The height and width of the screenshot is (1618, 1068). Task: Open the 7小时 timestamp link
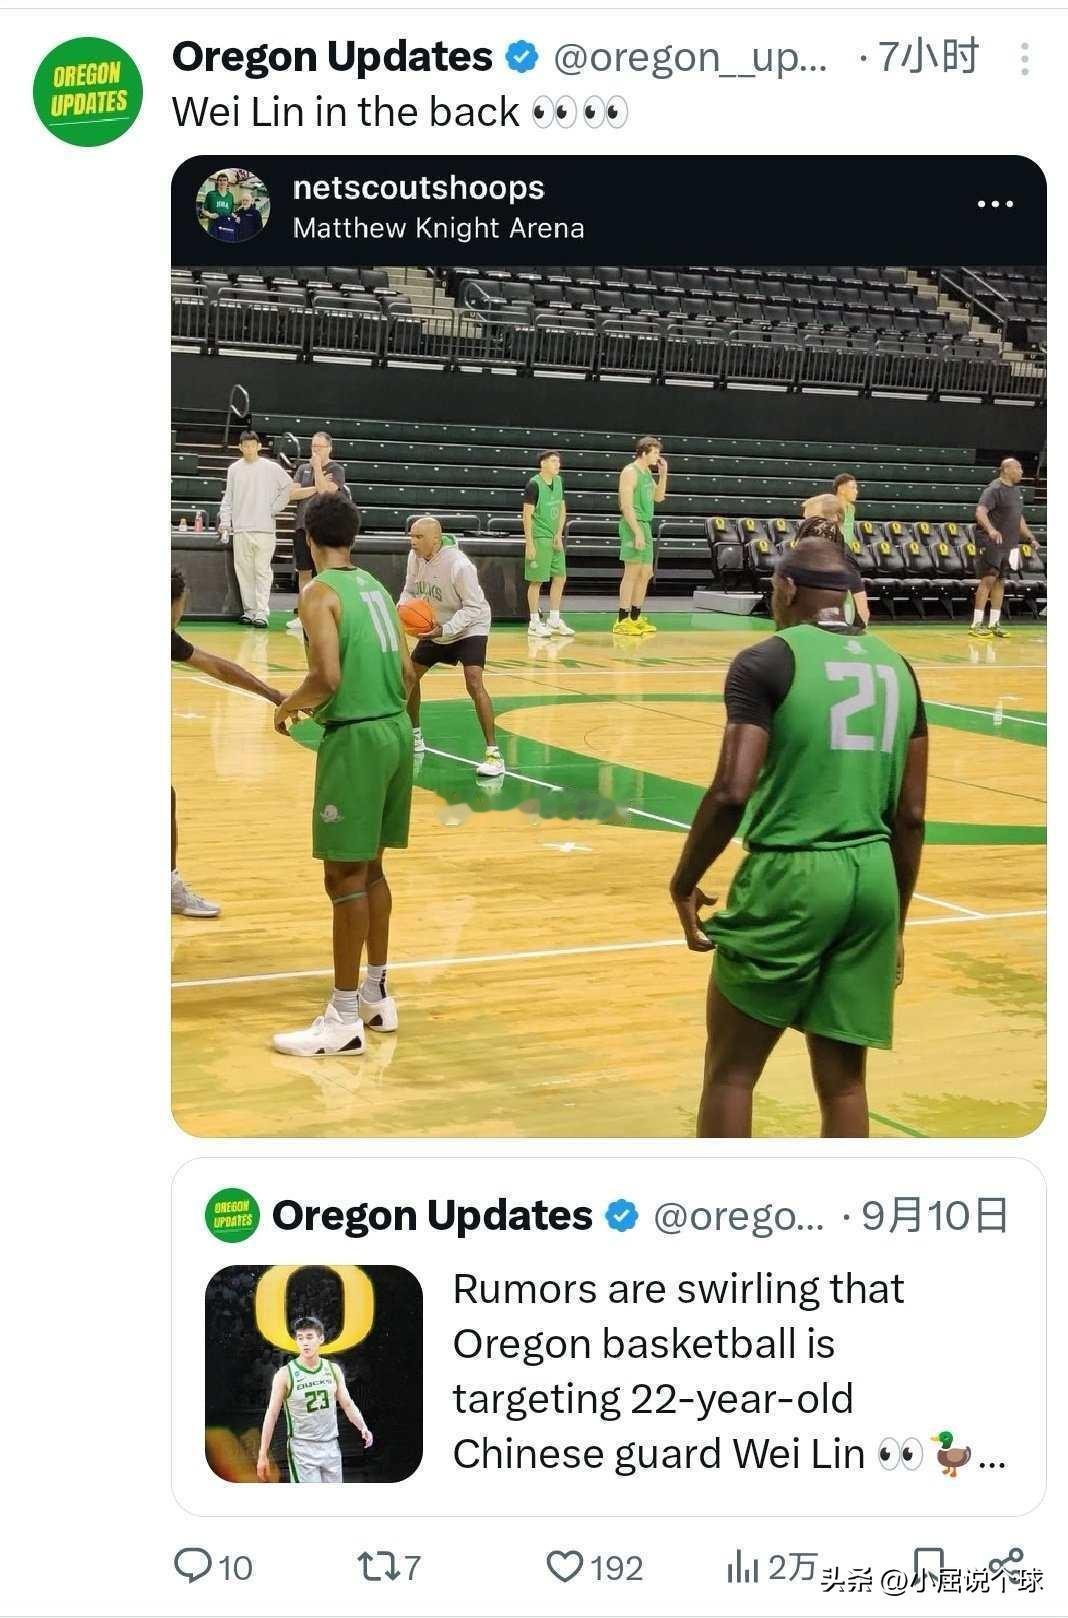[927, 57]
